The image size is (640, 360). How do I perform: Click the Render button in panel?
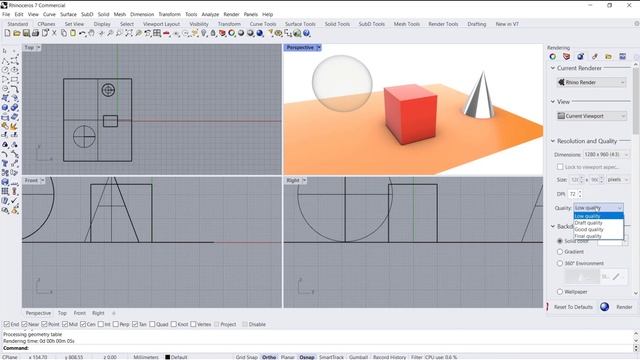click(x=624, y=307)
